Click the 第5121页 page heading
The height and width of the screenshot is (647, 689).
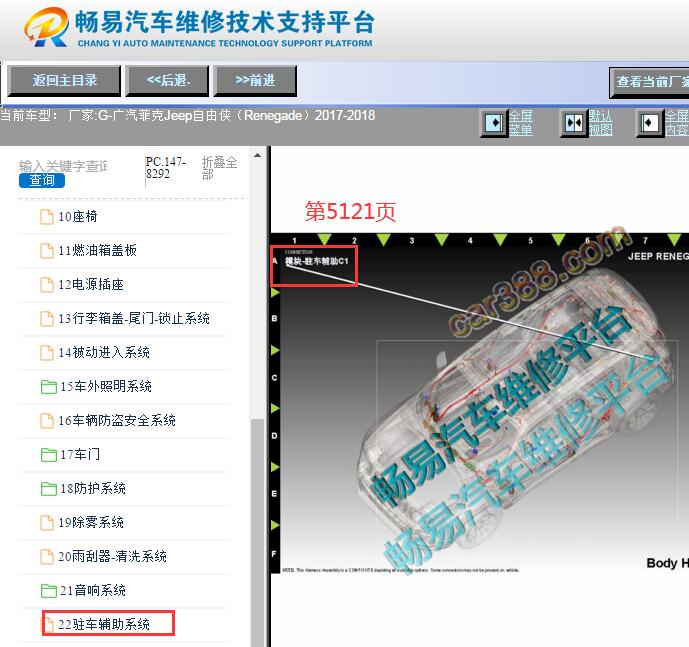(x=350, y=211)
